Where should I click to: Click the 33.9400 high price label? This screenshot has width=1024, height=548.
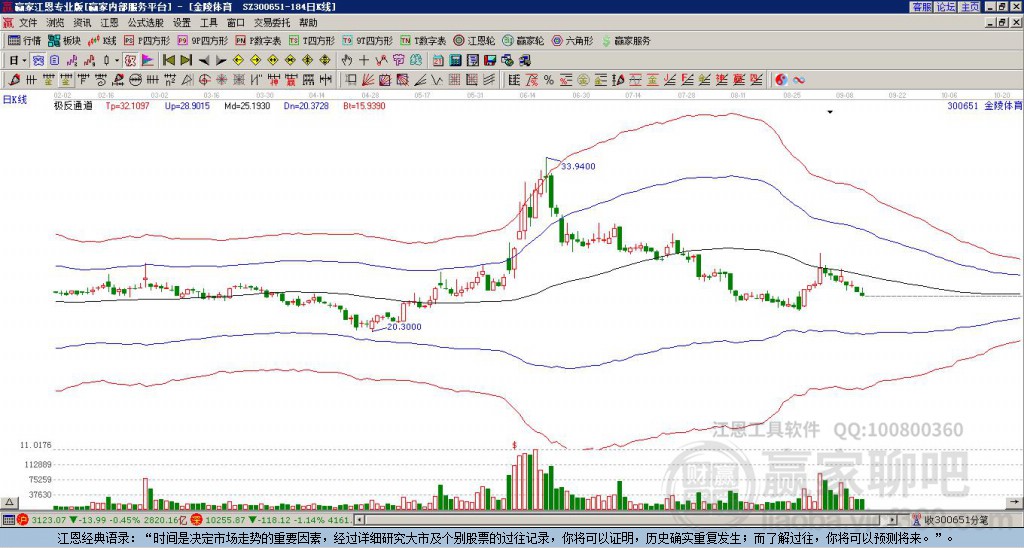(579, 167)
